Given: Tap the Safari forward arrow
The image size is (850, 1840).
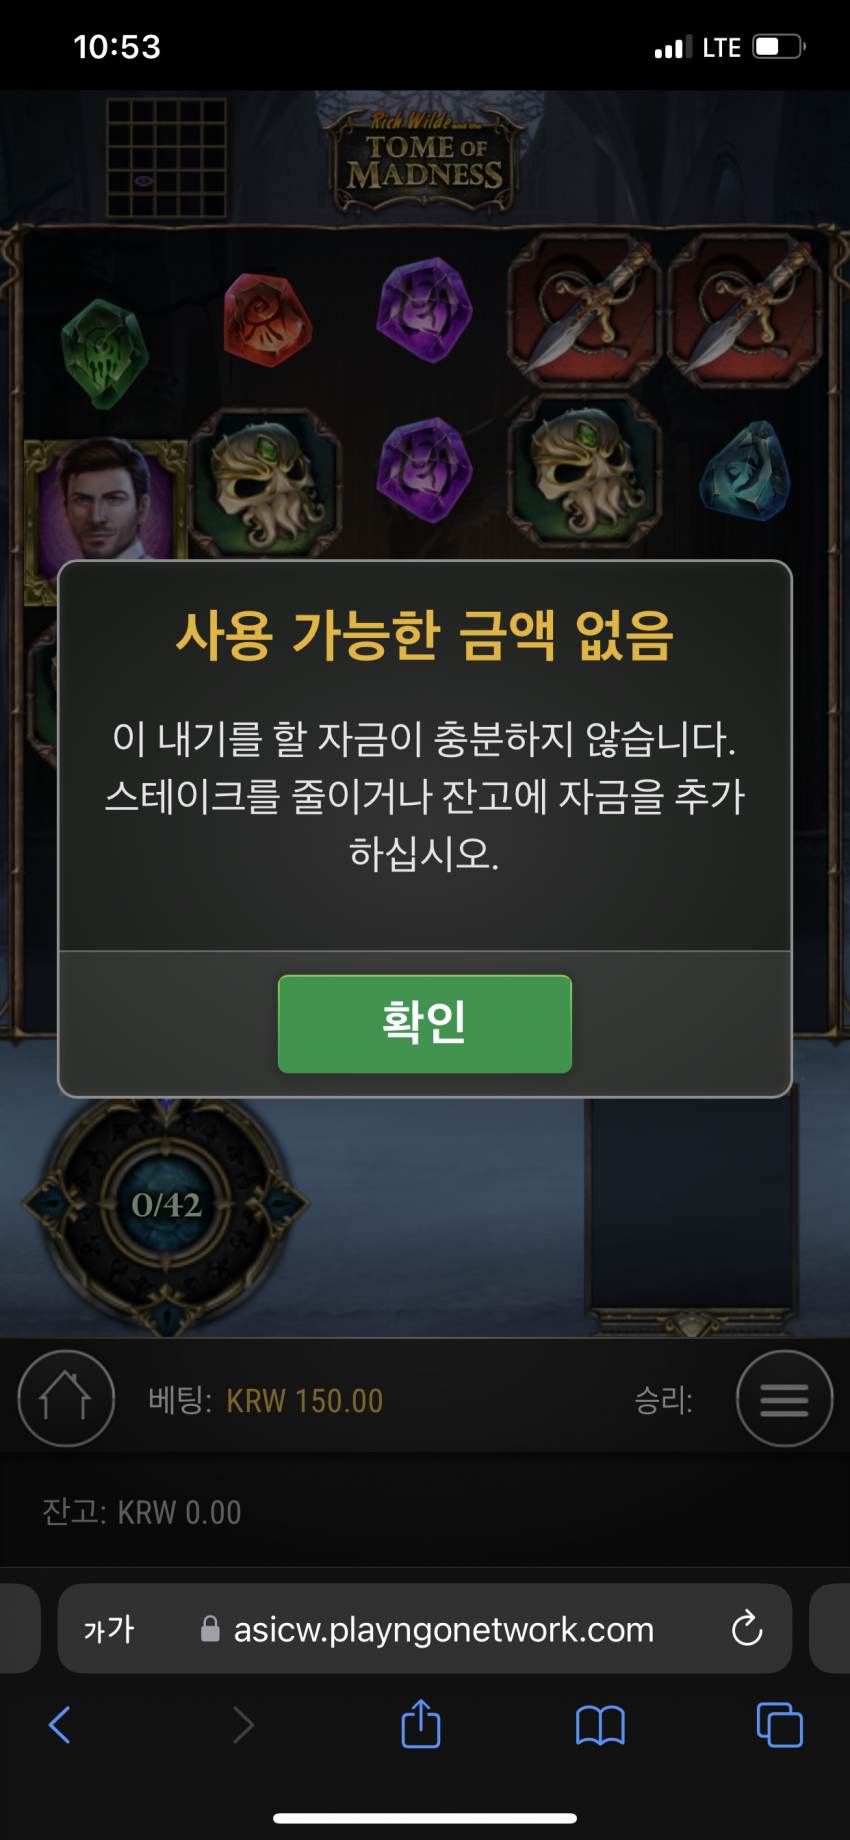Looking at the screenshot, I should click(242, 1725).
